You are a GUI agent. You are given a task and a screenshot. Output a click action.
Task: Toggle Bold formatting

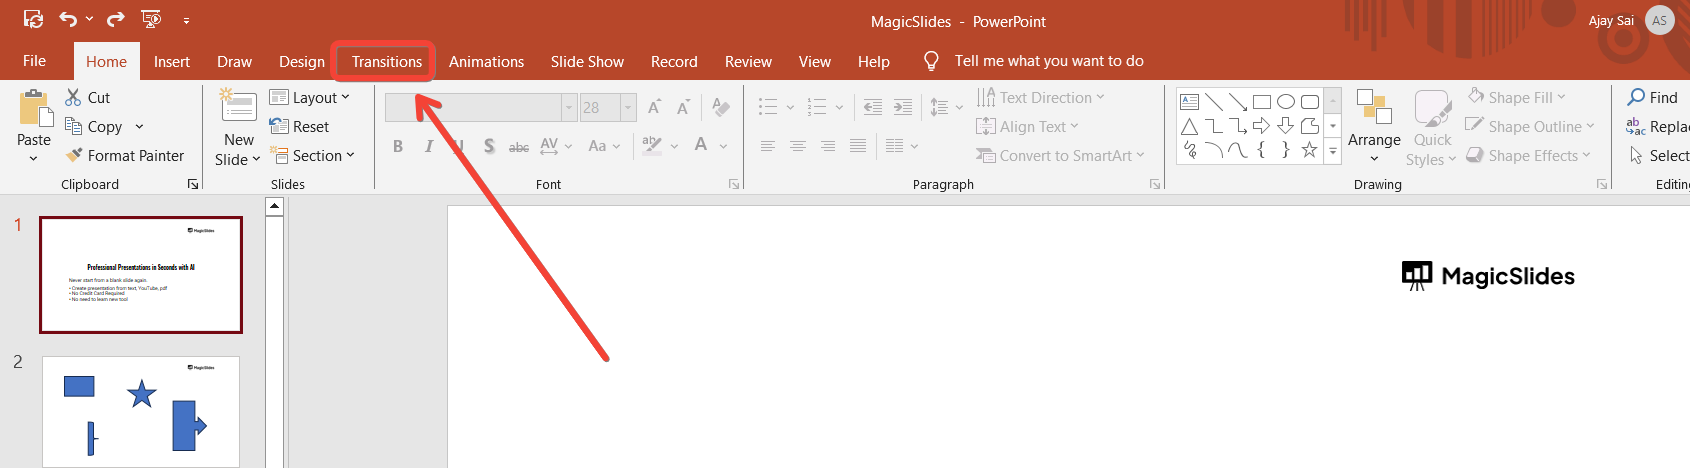(x=398, y=146)
